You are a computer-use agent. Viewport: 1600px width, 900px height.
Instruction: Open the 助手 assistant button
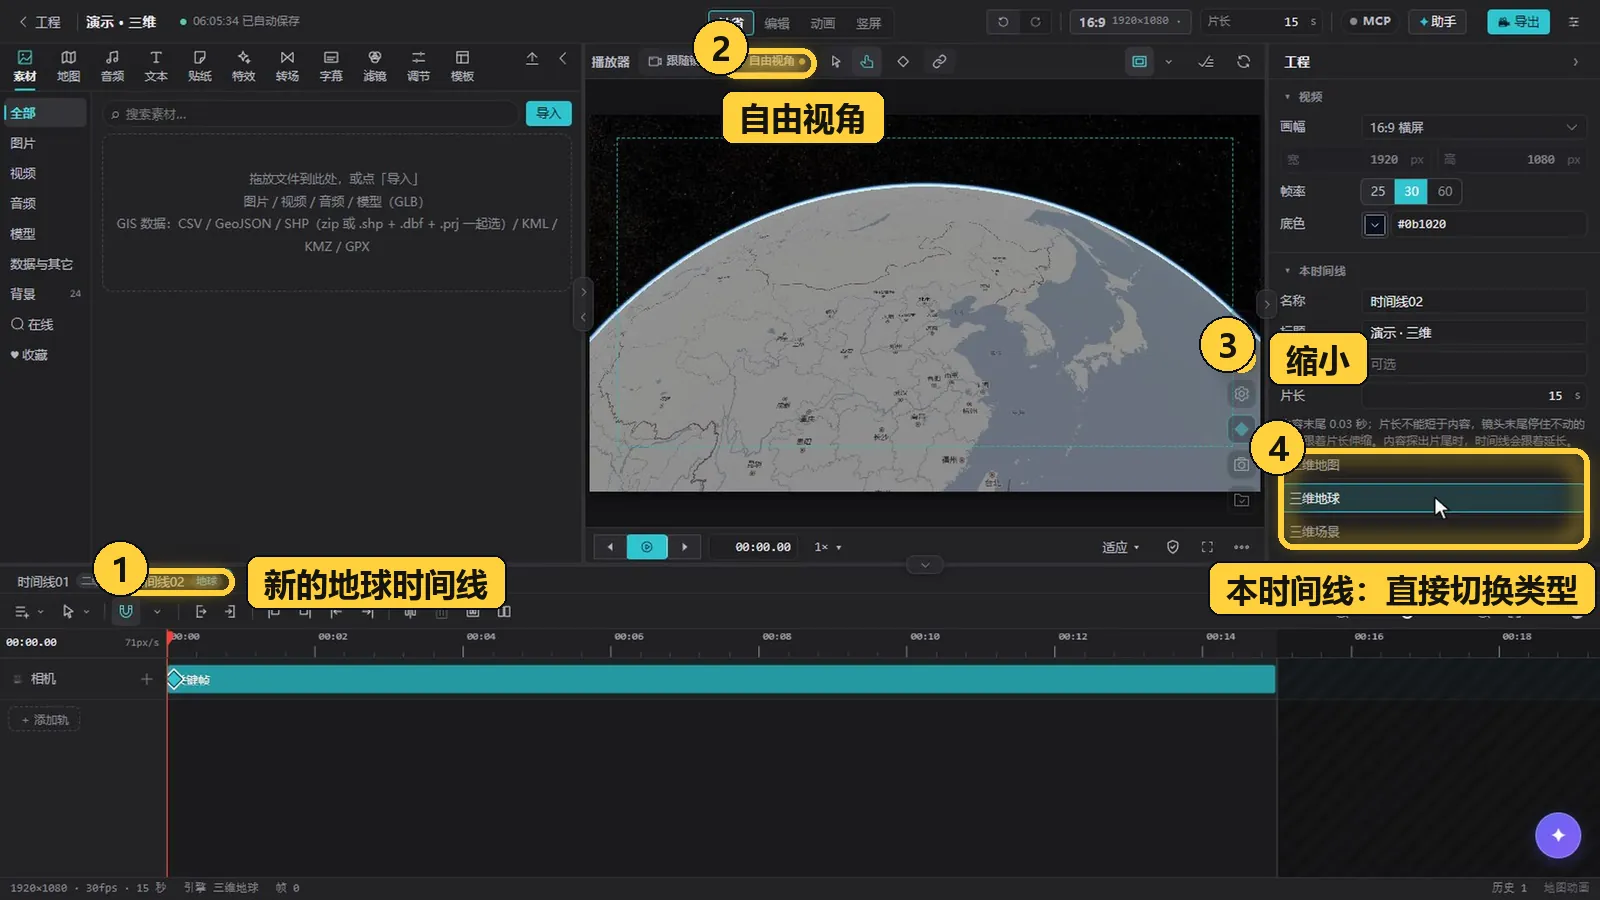(x=1437, y=21)
